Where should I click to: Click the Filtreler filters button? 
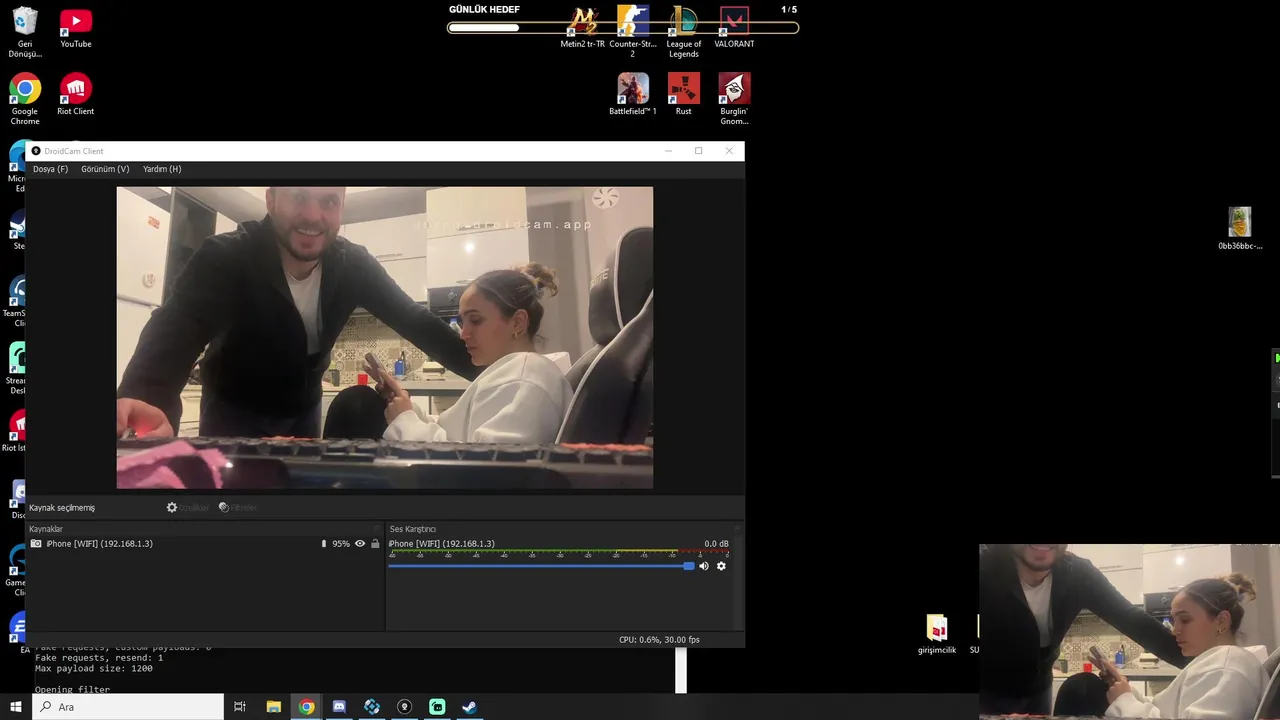pyautogui.click(x=238, y=508)
